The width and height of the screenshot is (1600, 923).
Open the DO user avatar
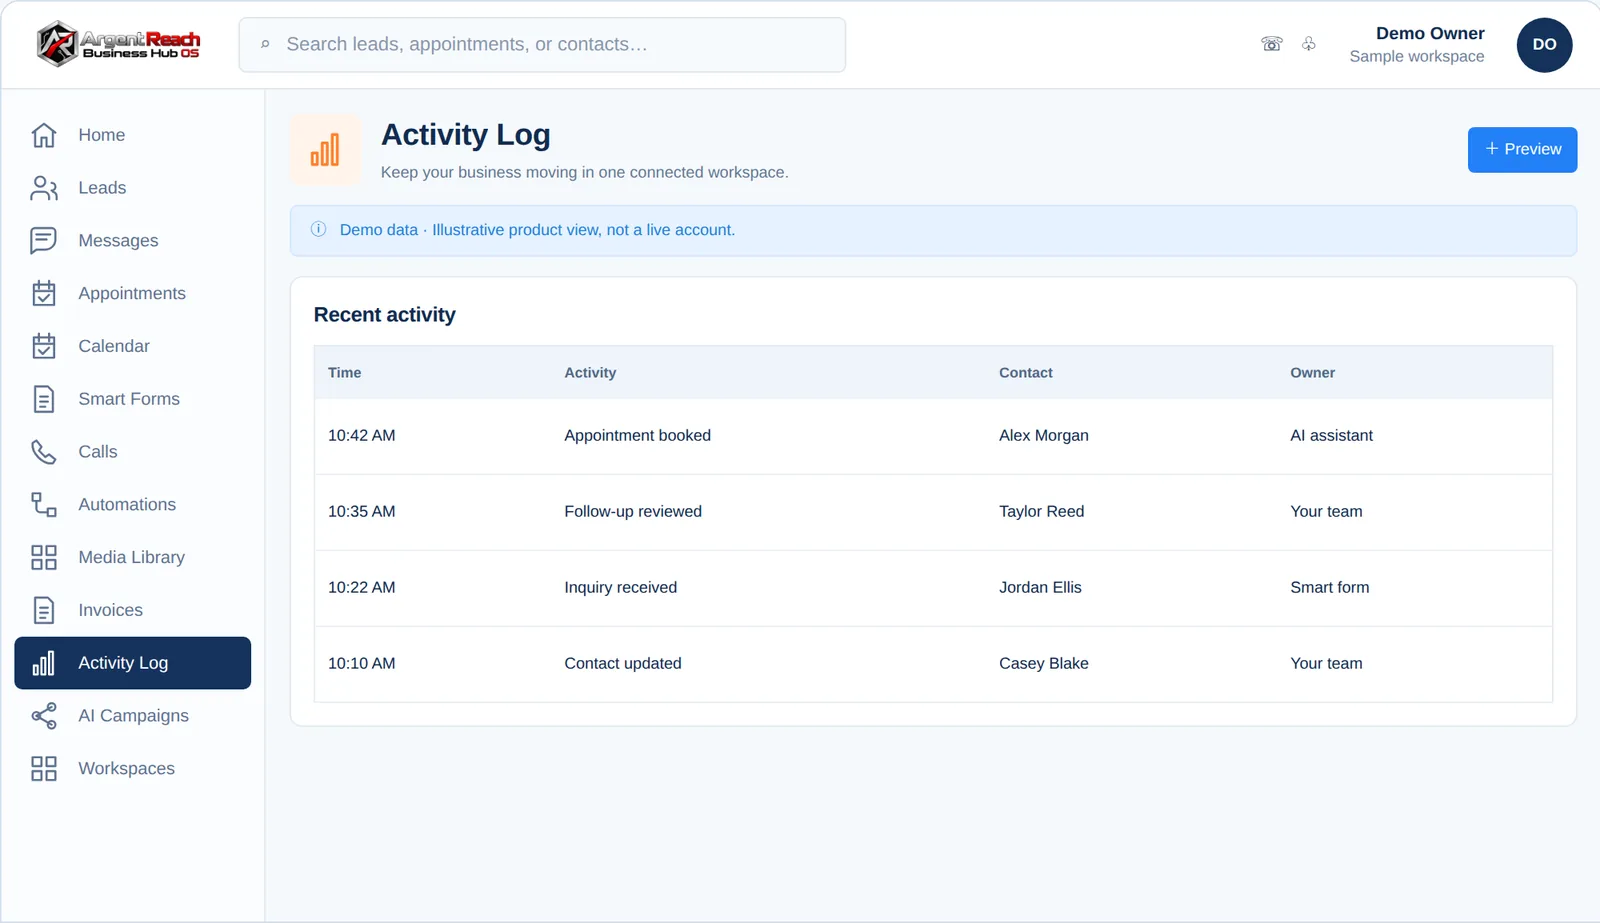pos(1544,44)
